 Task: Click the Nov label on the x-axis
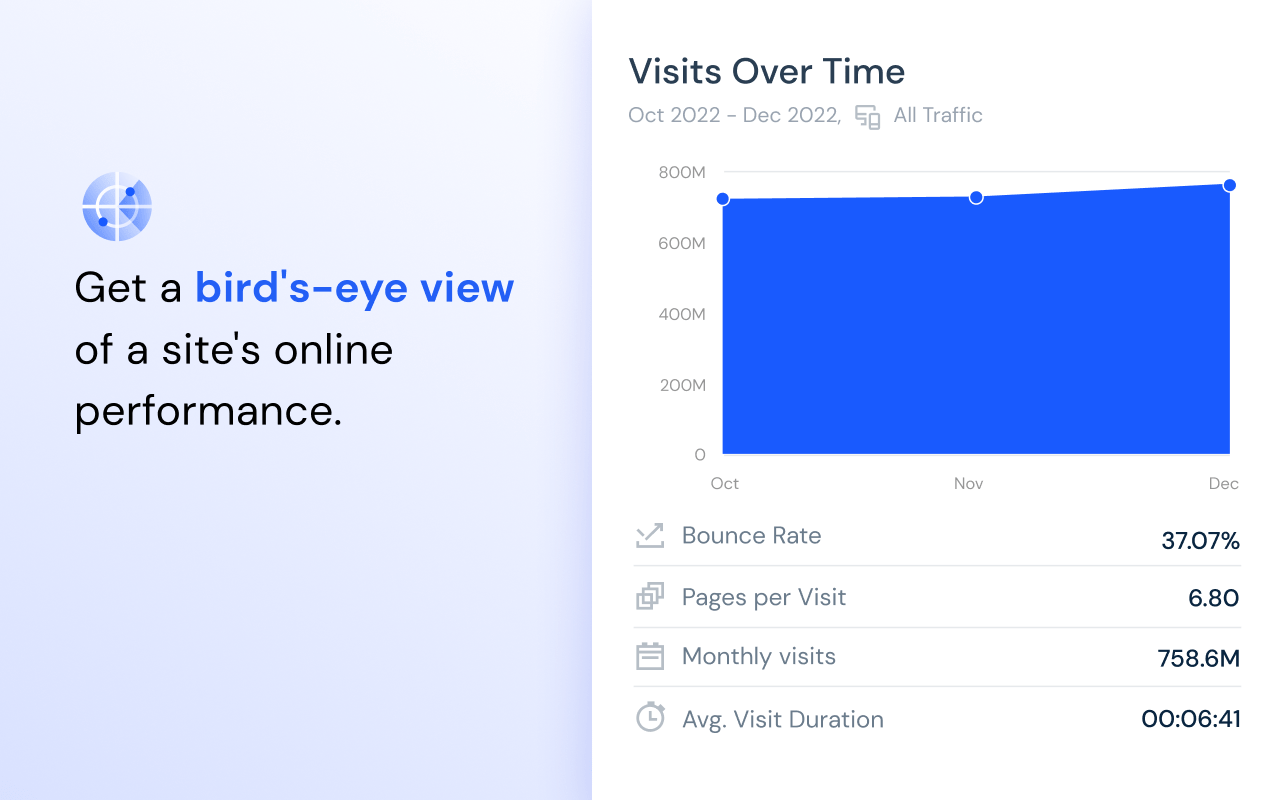[x=968, y=483]
